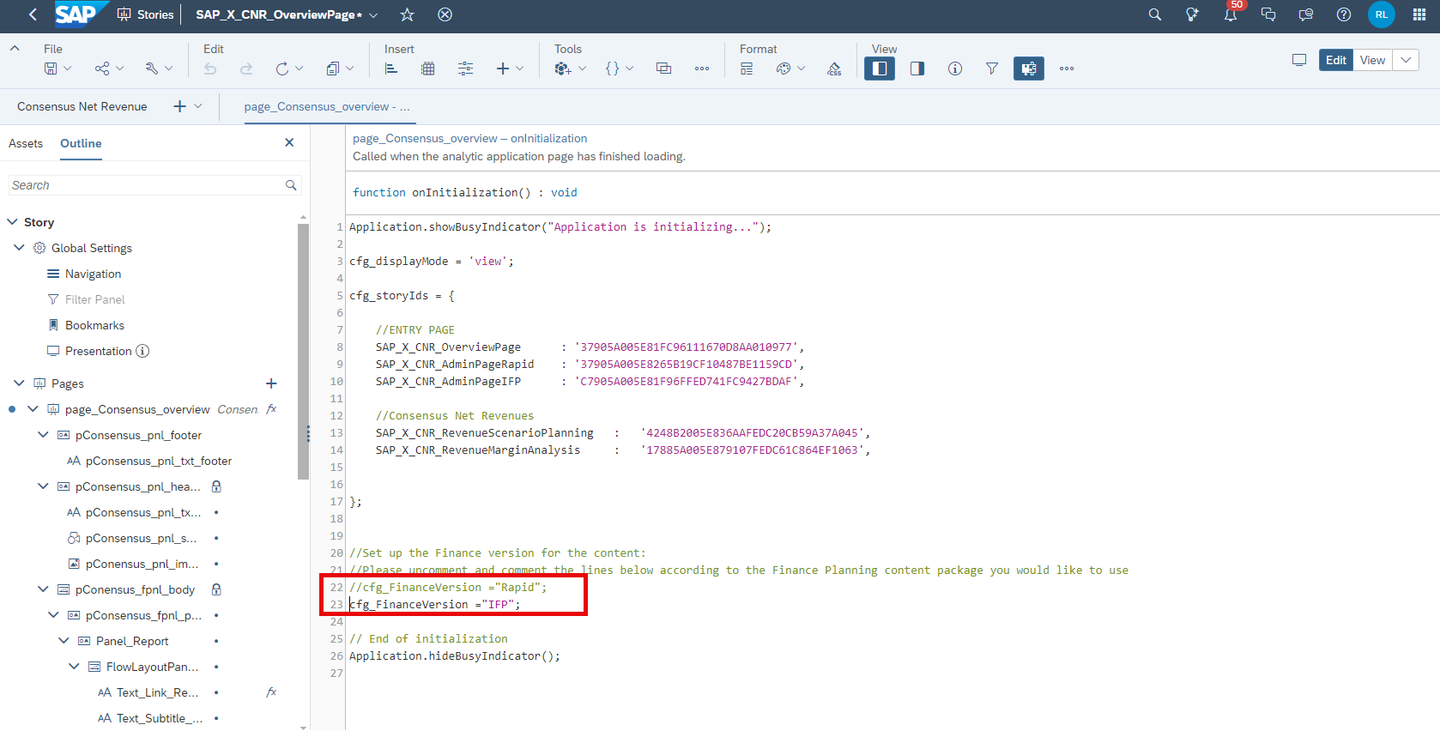This screenshot has width=1440, height=730.
Task: Go back using the header back arrow
Action: [33, 15]
